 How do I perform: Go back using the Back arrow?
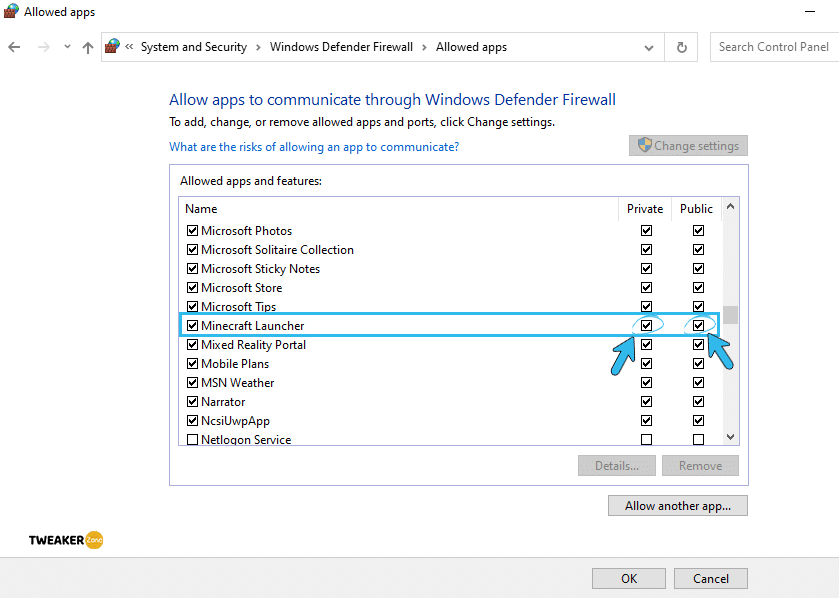[14, 47]
